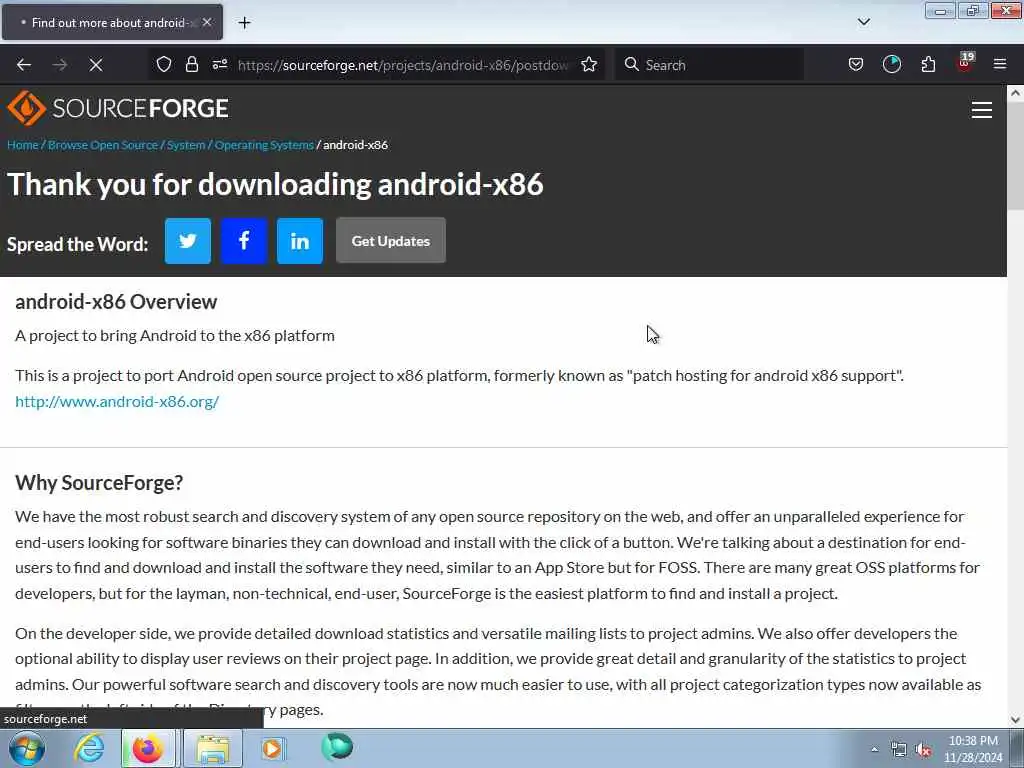Image resolution: width=1024 pixels, height=768 pixels.
Task: Stop loading the page
Action: (96, 65)
